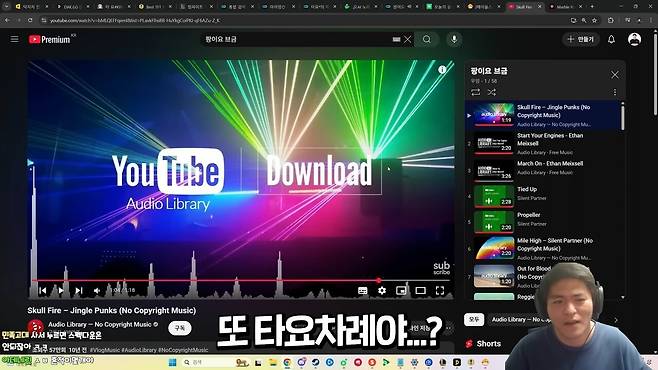
Task: Toggle subtitles in the player
Action: 363,290
